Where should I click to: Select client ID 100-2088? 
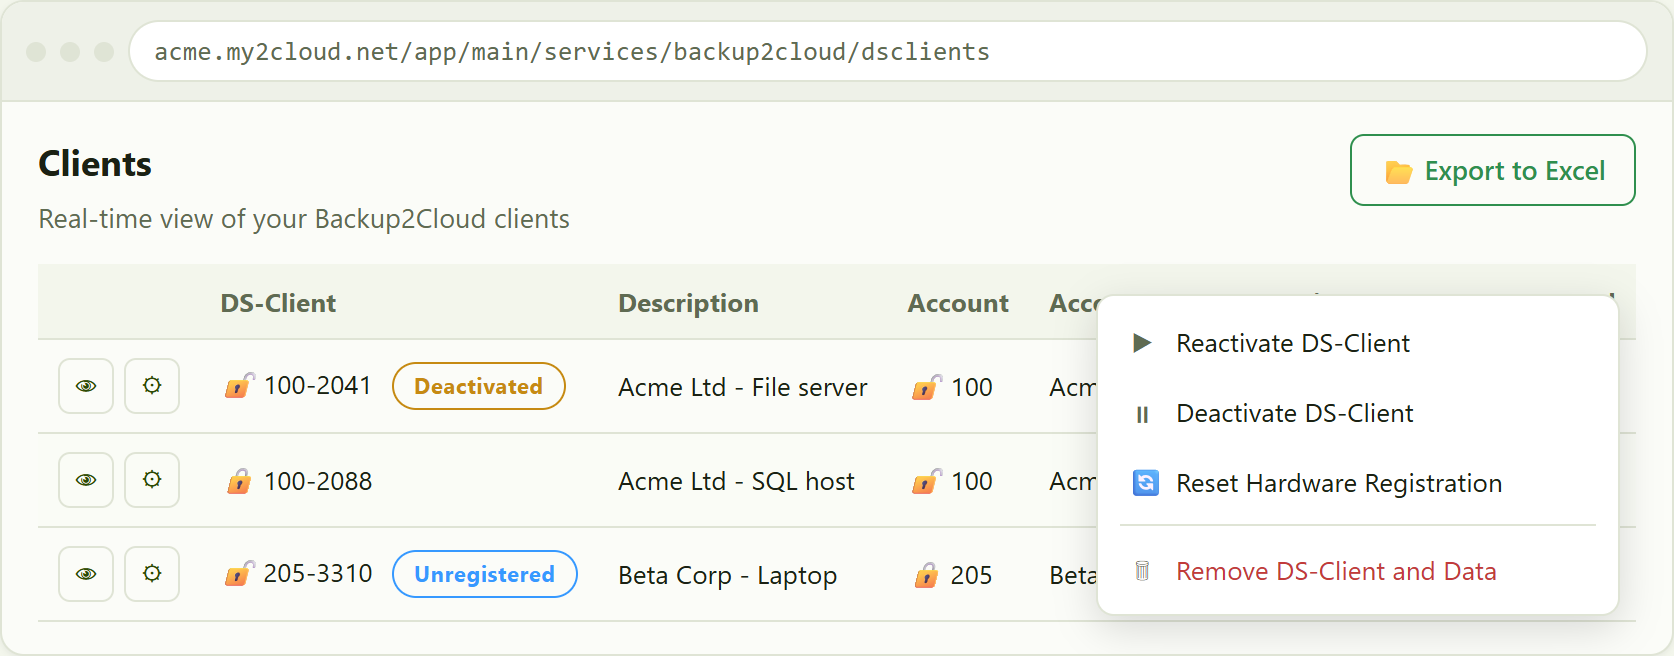pos(318,481)
